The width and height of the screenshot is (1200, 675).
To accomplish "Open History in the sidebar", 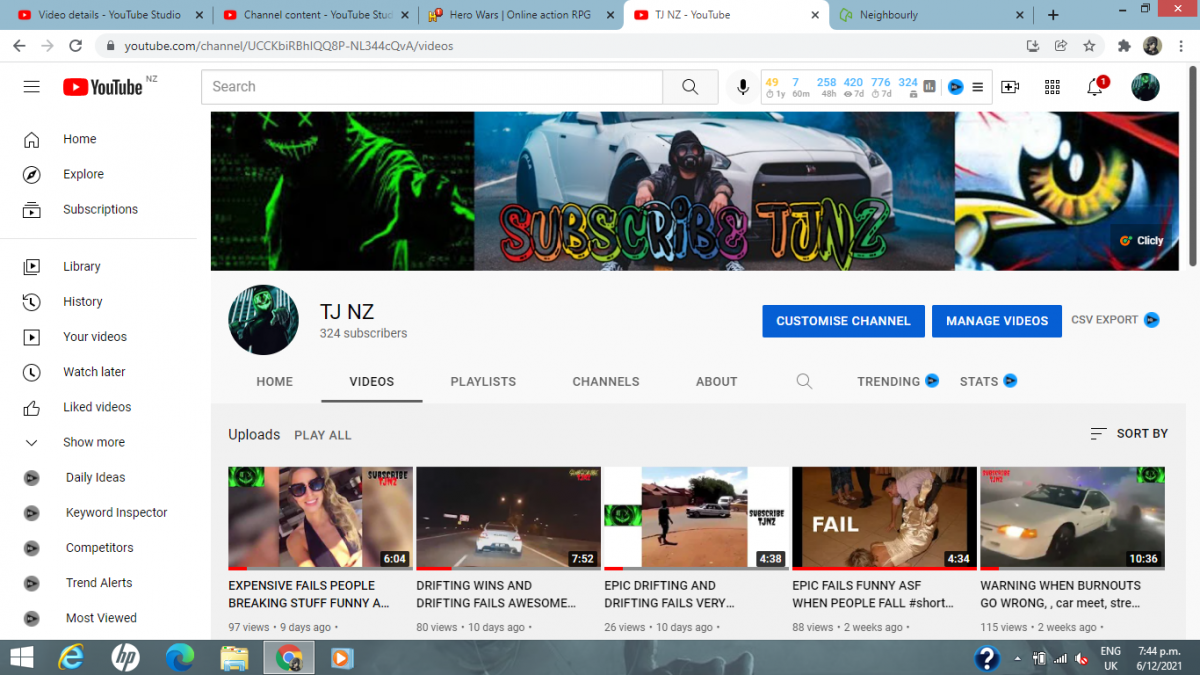I will pos(82,302).
